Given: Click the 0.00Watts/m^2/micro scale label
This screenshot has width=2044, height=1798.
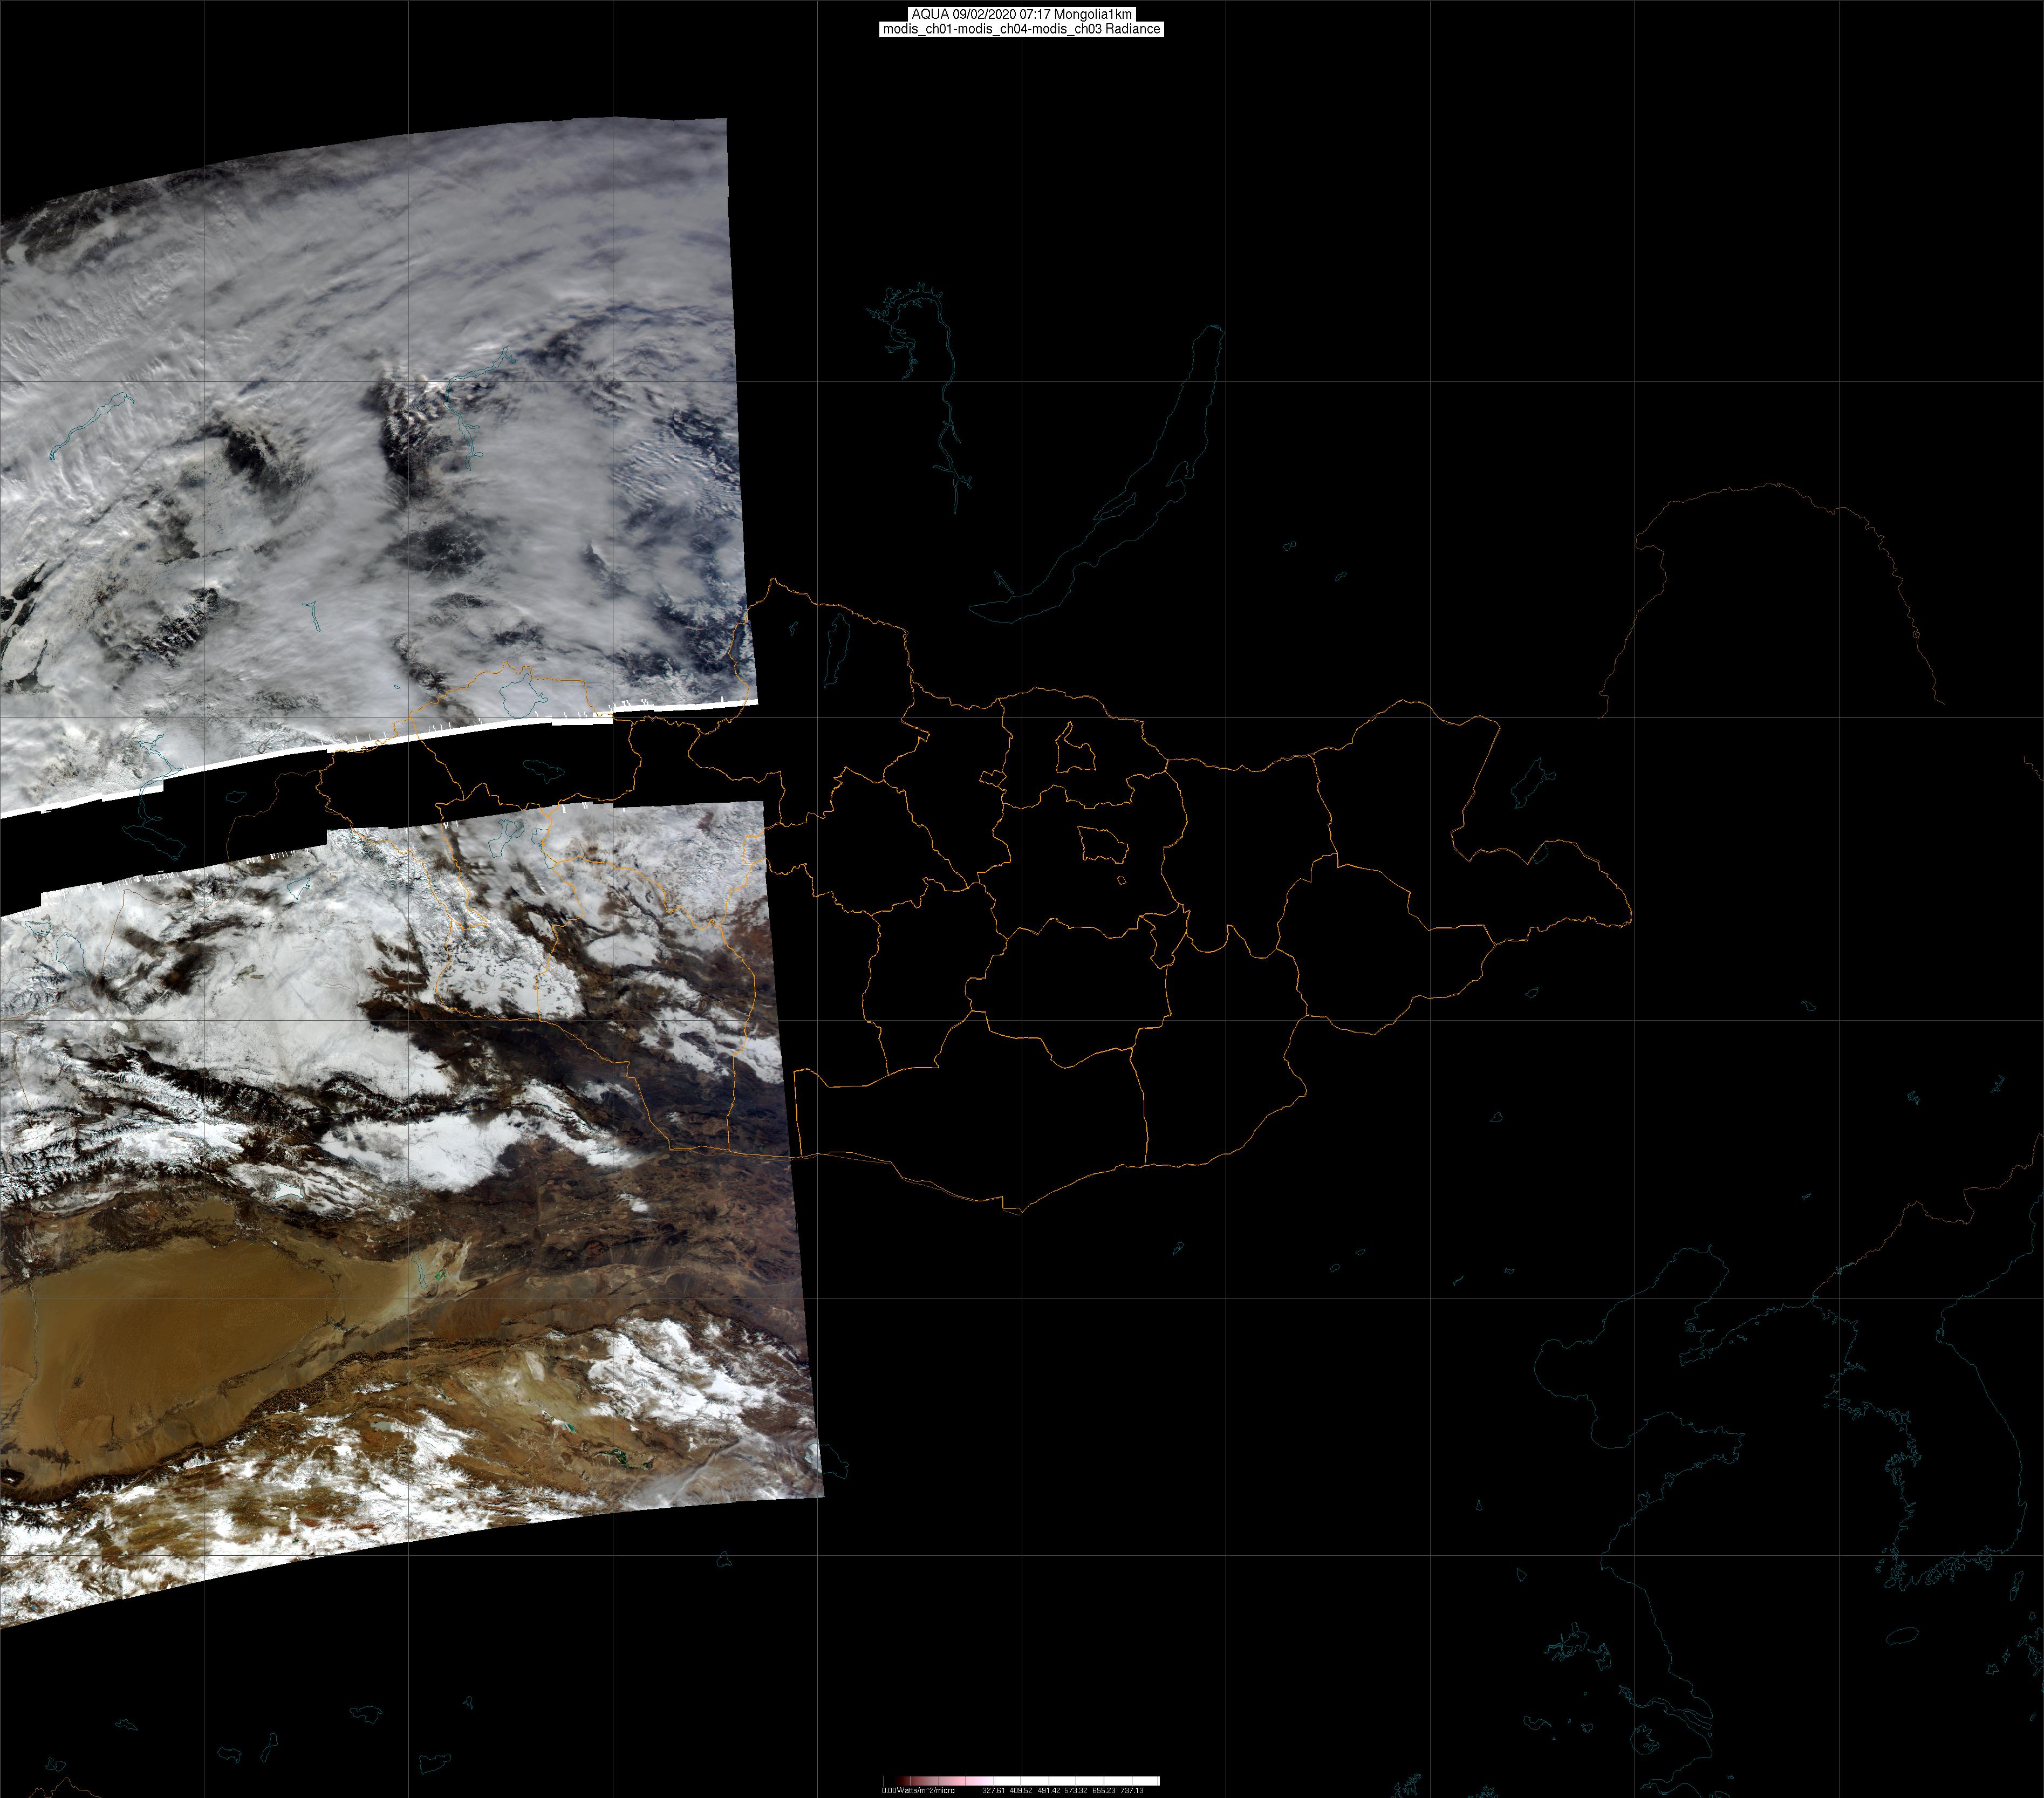Looking at the screenshot, I should click(x=918, y=1791).
